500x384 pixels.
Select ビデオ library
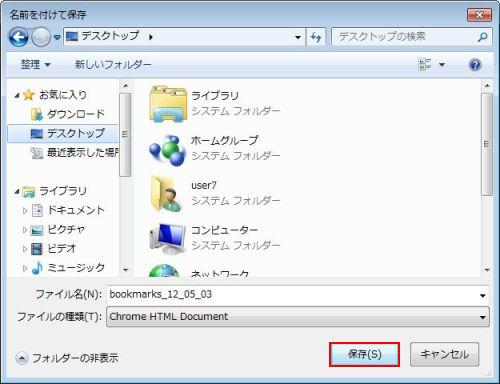click(62, 248)
